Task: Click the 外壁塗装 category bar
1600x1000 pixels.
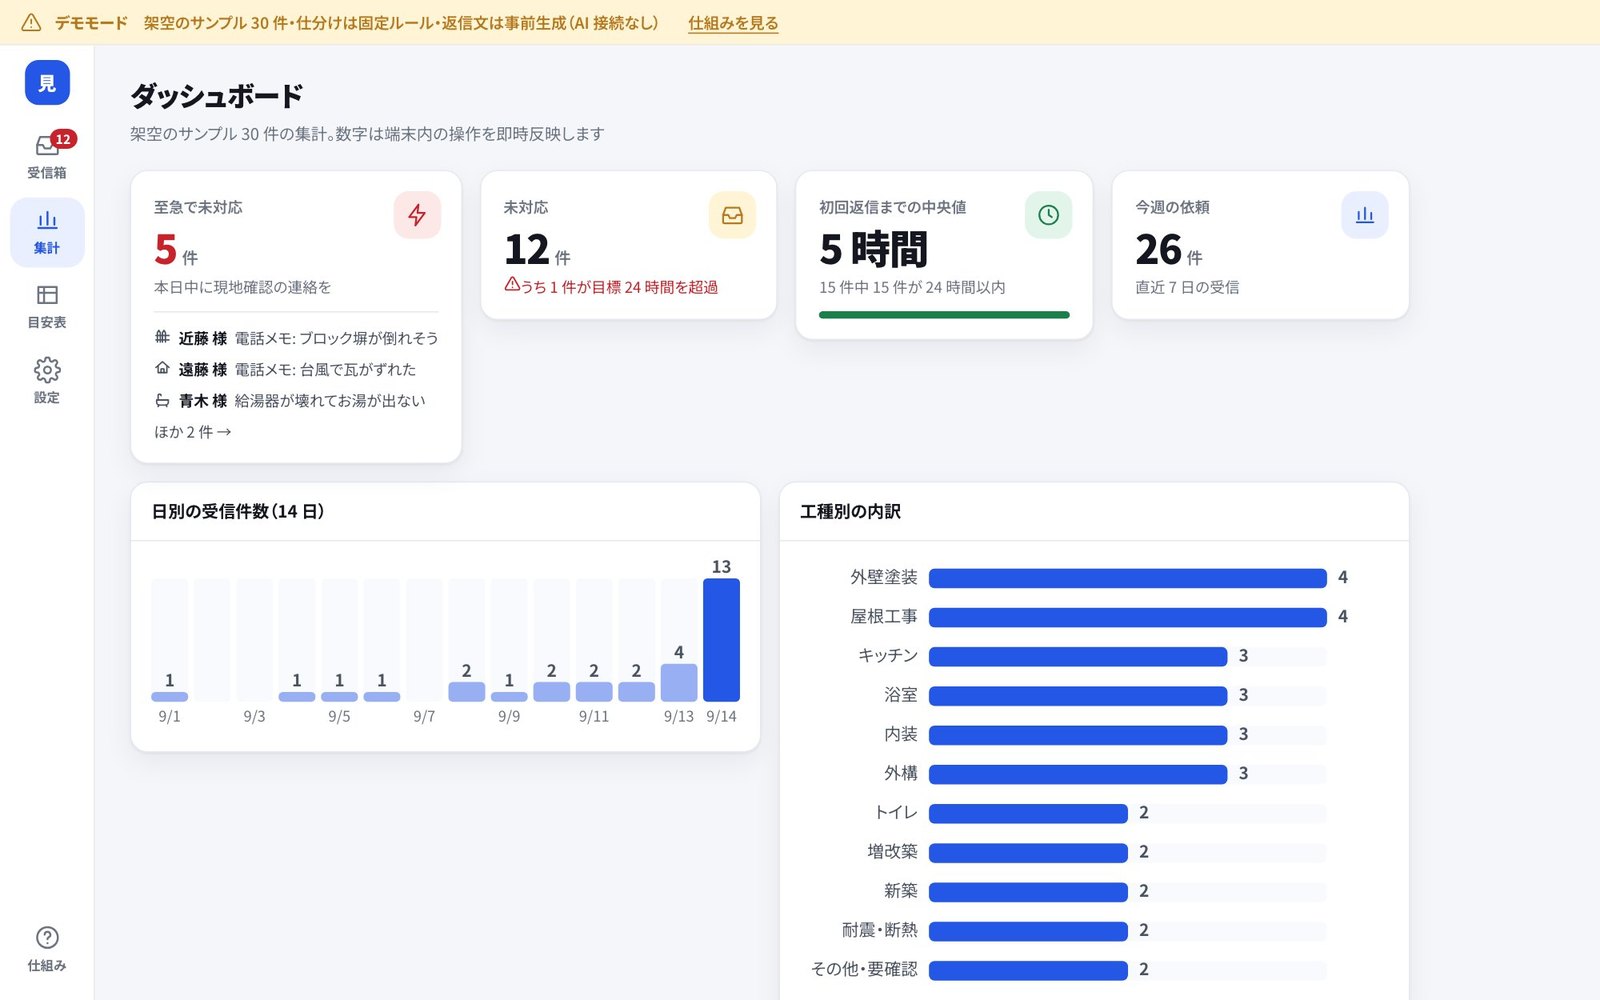Action: coord(1128,578)
